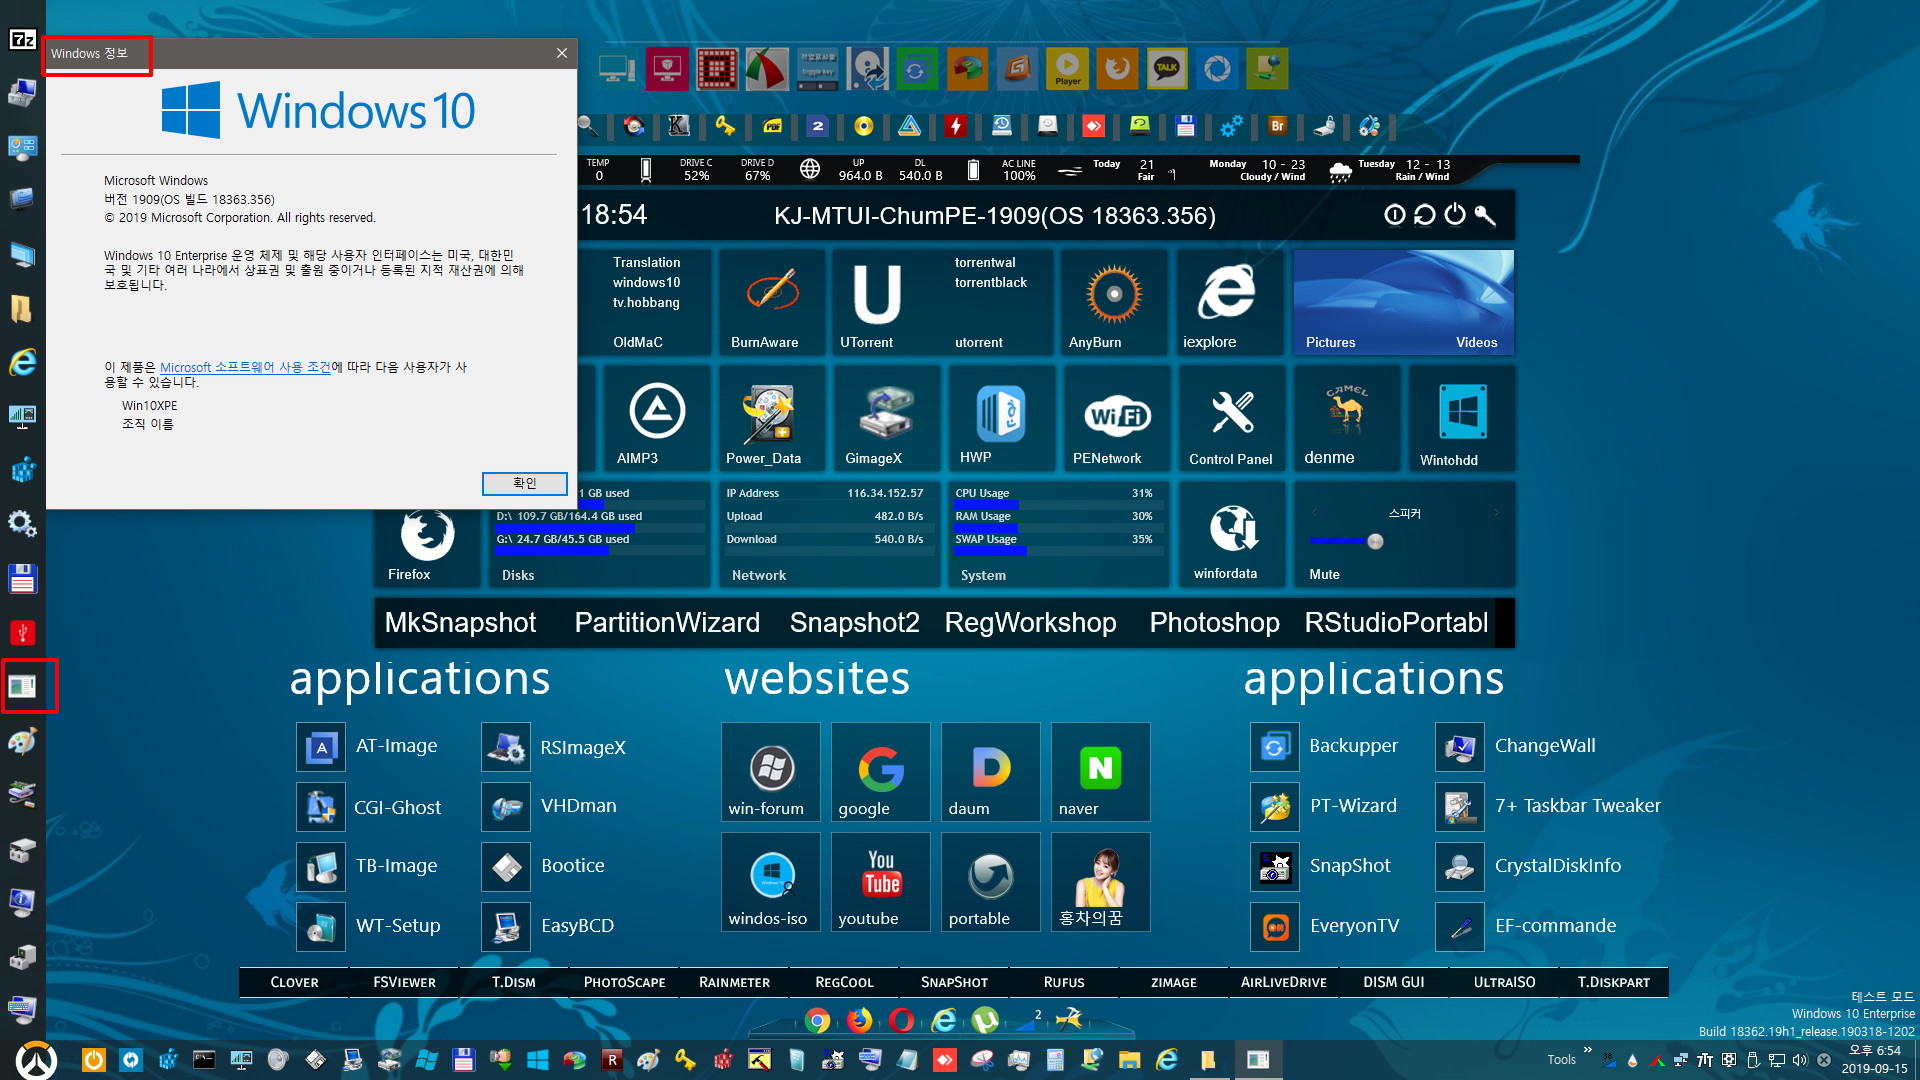Viewport: 1920px width, 1080px height.
Task: Open the naver website tile
Action: (x=1100, y=772)
